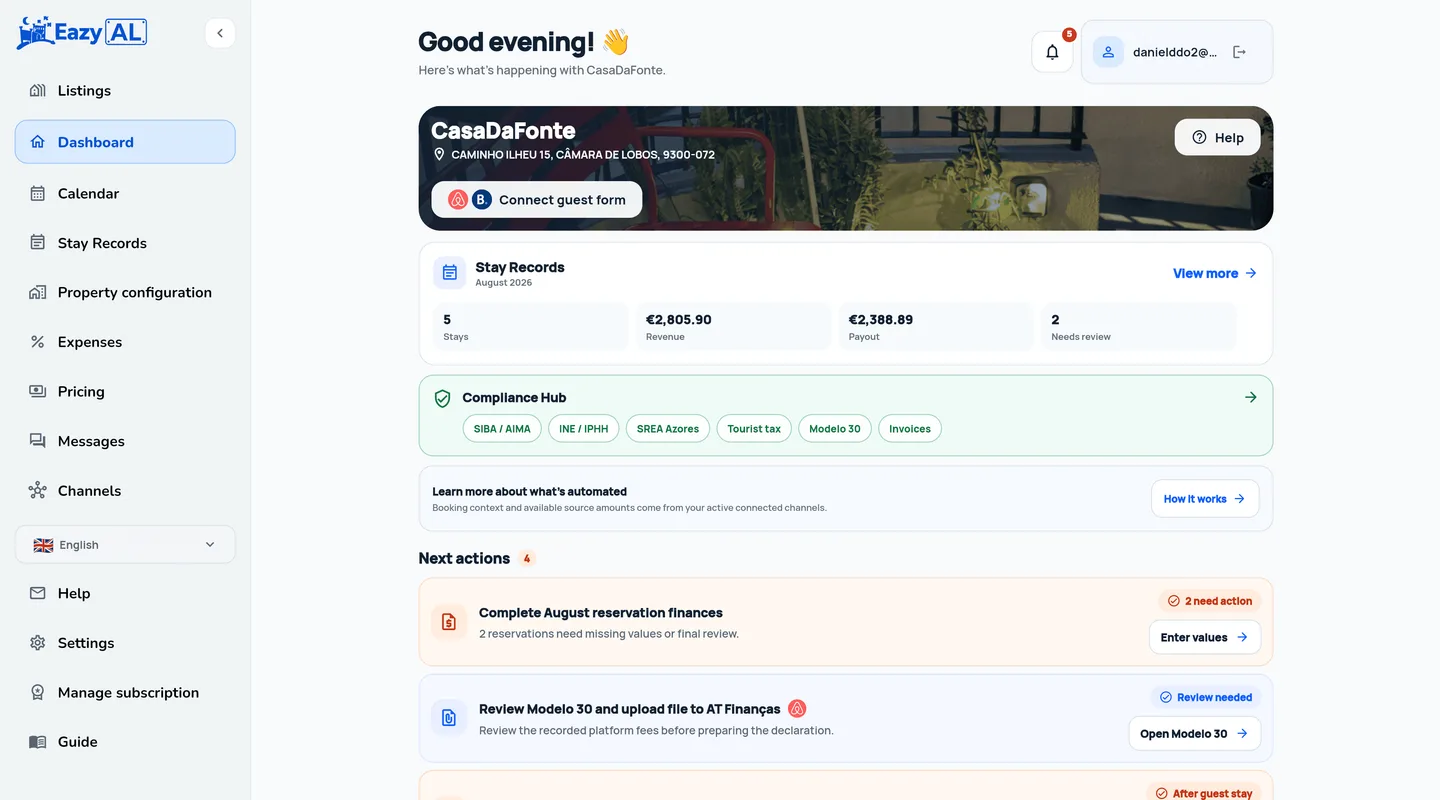Screen dimensions: 1440x800
Task: Click the Enter values button
Action: 1204,637
